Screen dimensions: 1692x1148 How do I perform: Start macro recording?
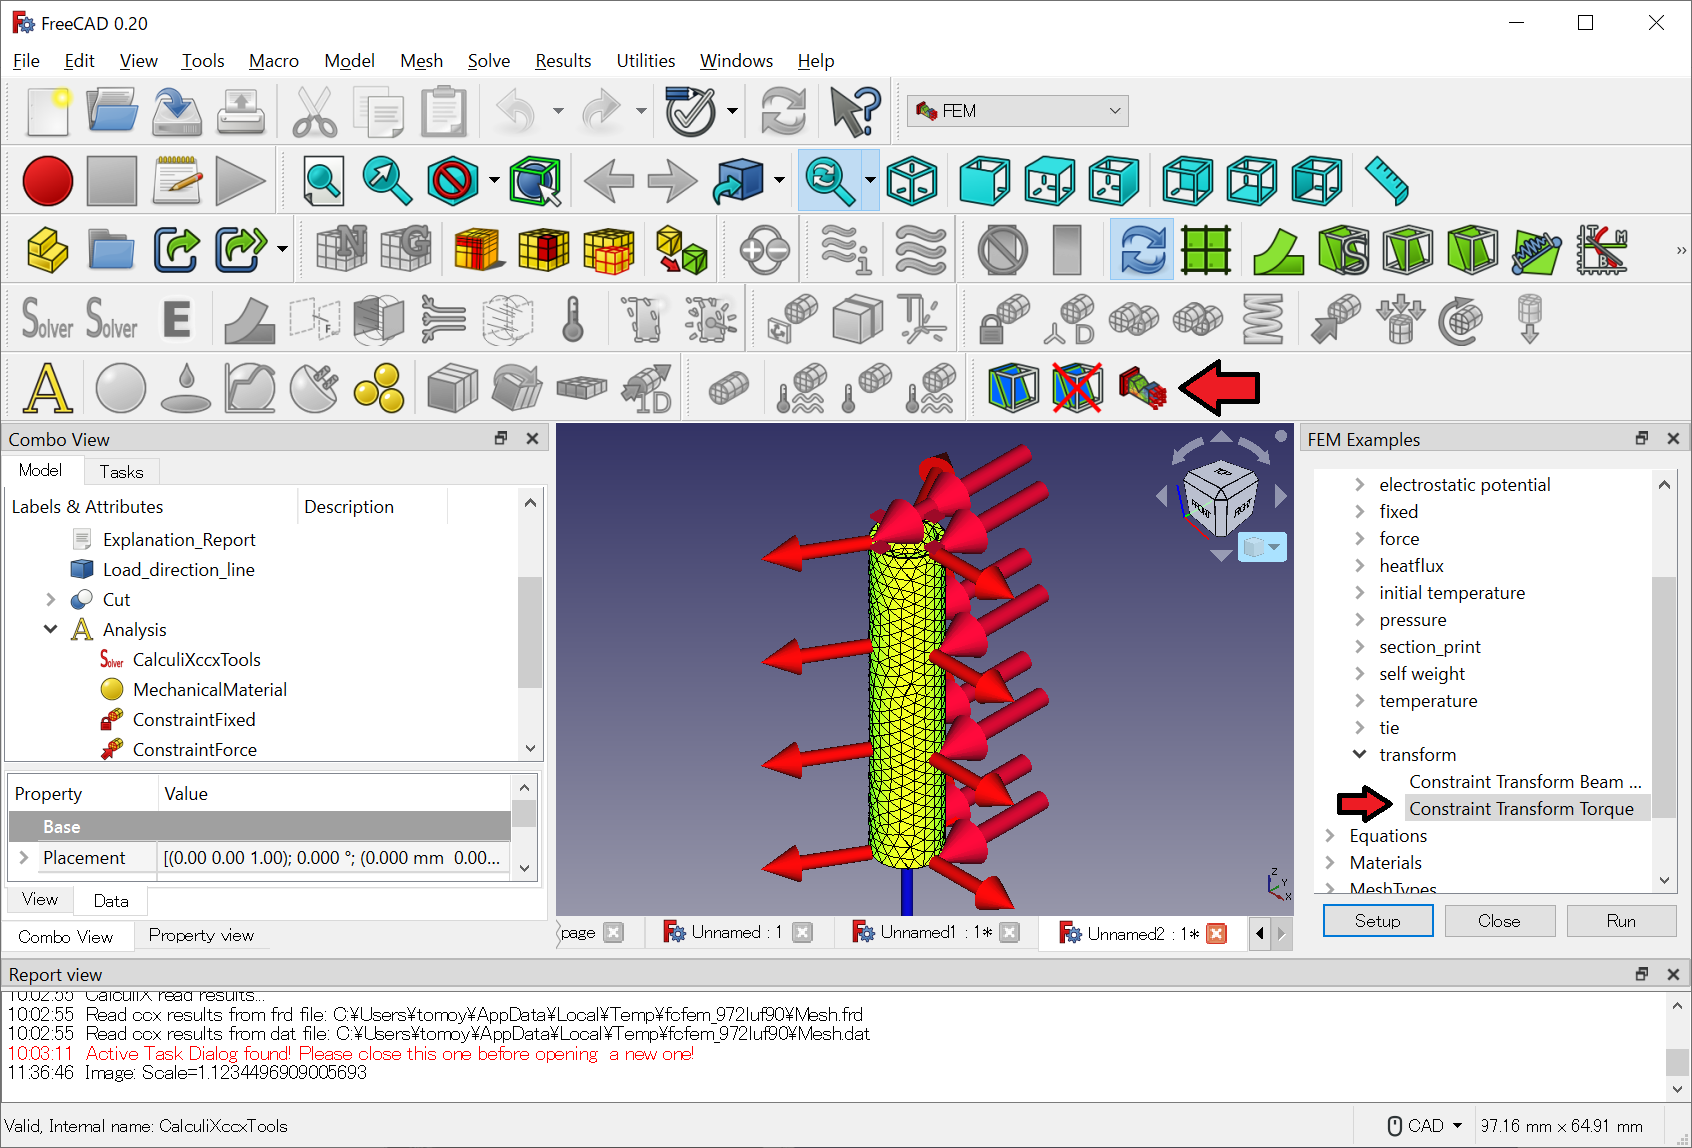coord(47,181)
